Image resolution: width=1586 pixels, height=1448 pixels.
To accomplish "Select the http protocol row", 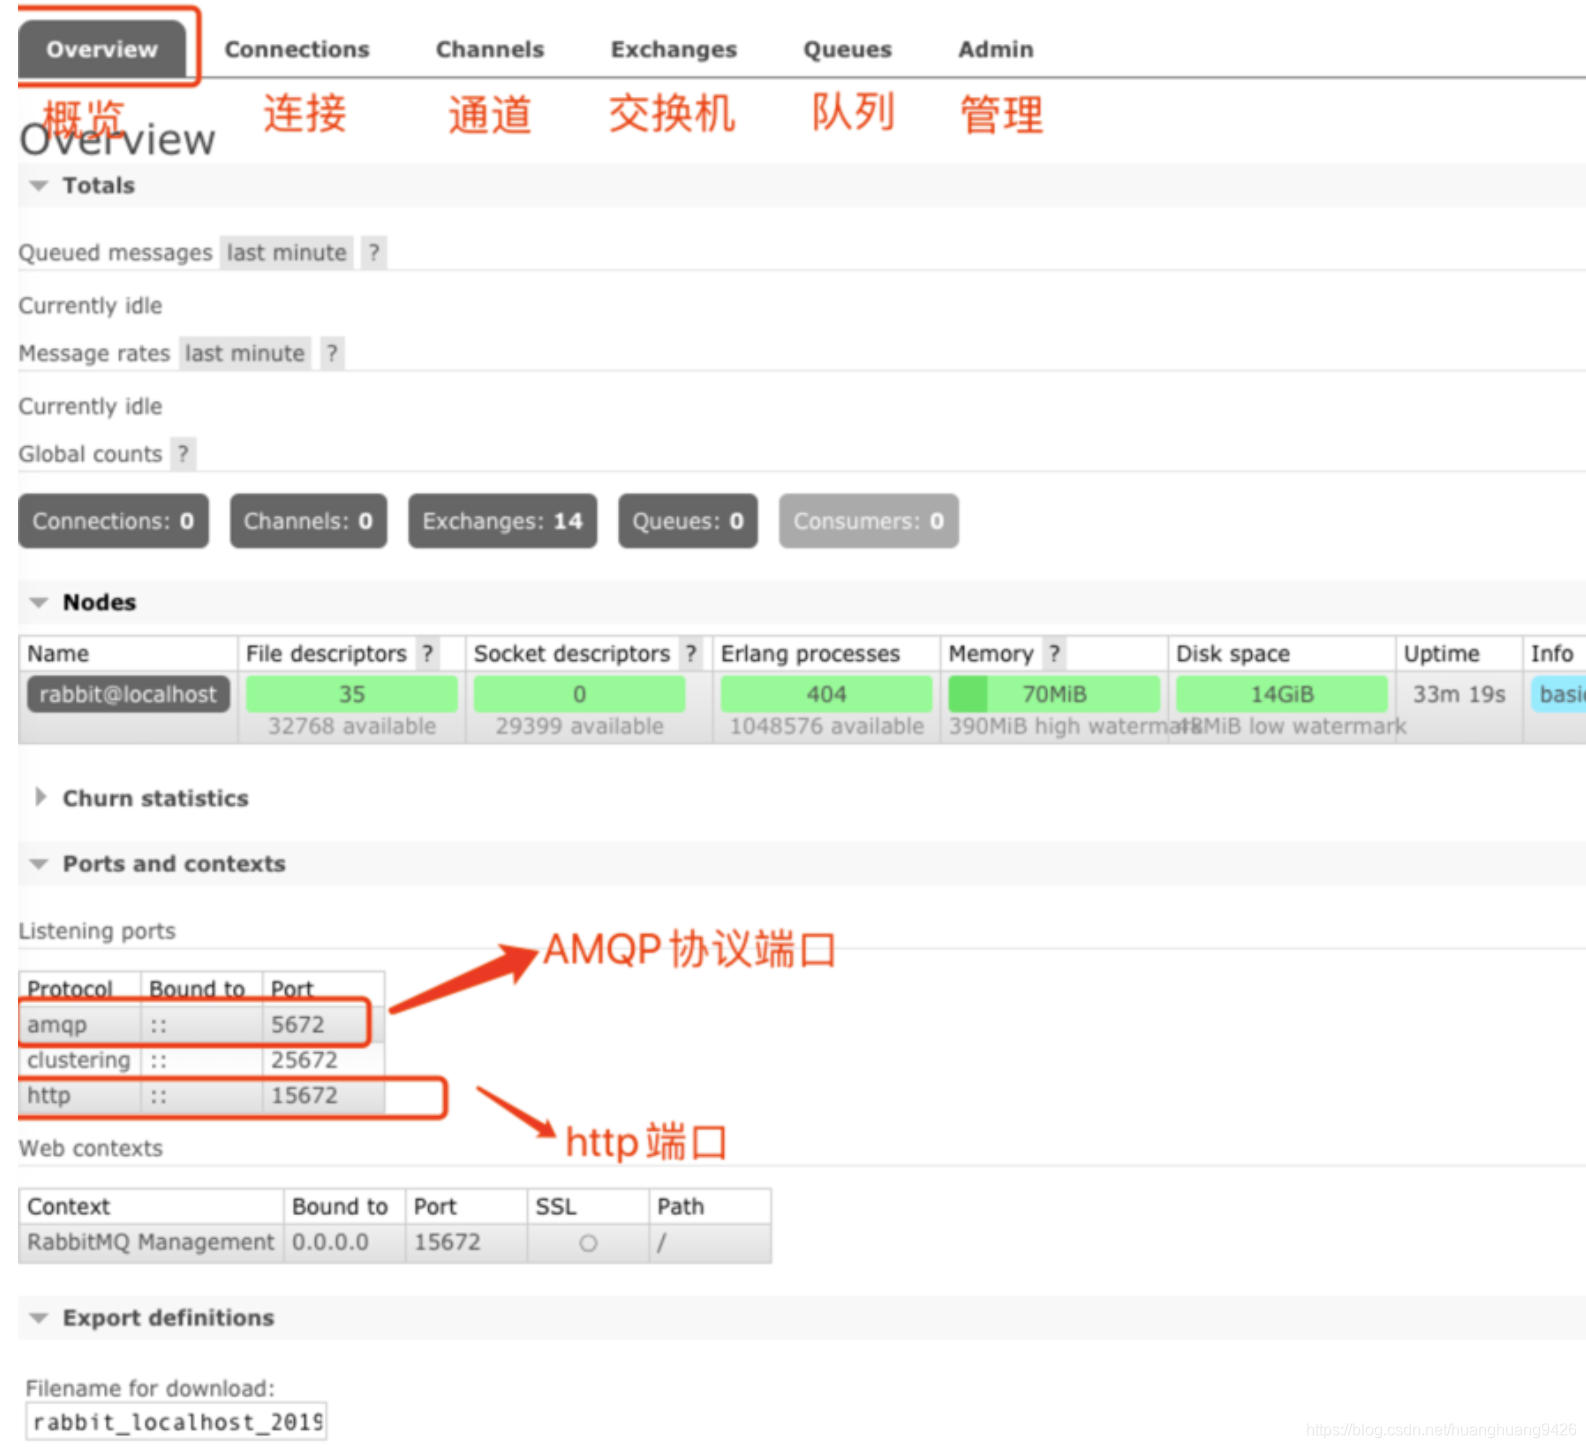I will pos(202,1095).
